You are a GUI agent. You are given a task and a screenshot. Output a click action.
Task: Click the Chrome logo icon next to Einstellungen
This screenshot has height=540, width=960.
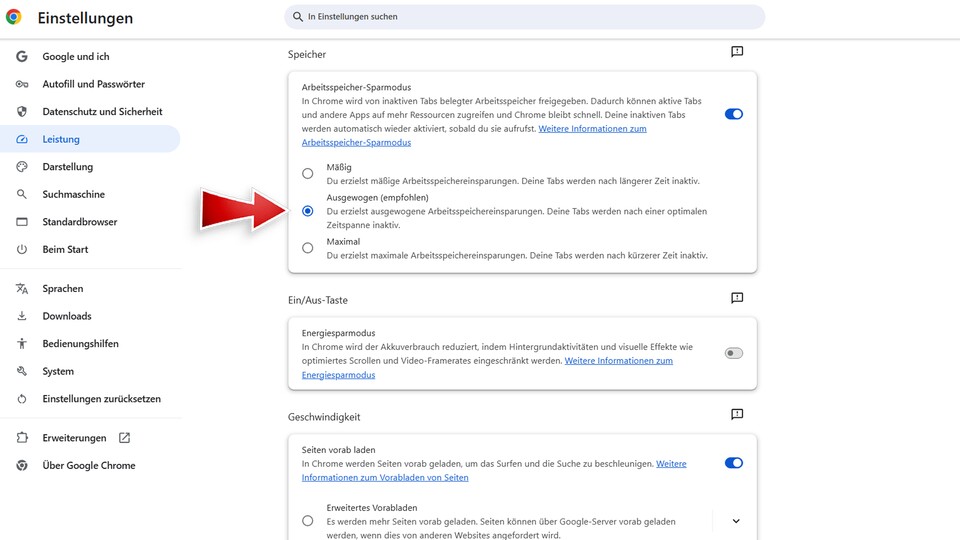coord(14,17)
